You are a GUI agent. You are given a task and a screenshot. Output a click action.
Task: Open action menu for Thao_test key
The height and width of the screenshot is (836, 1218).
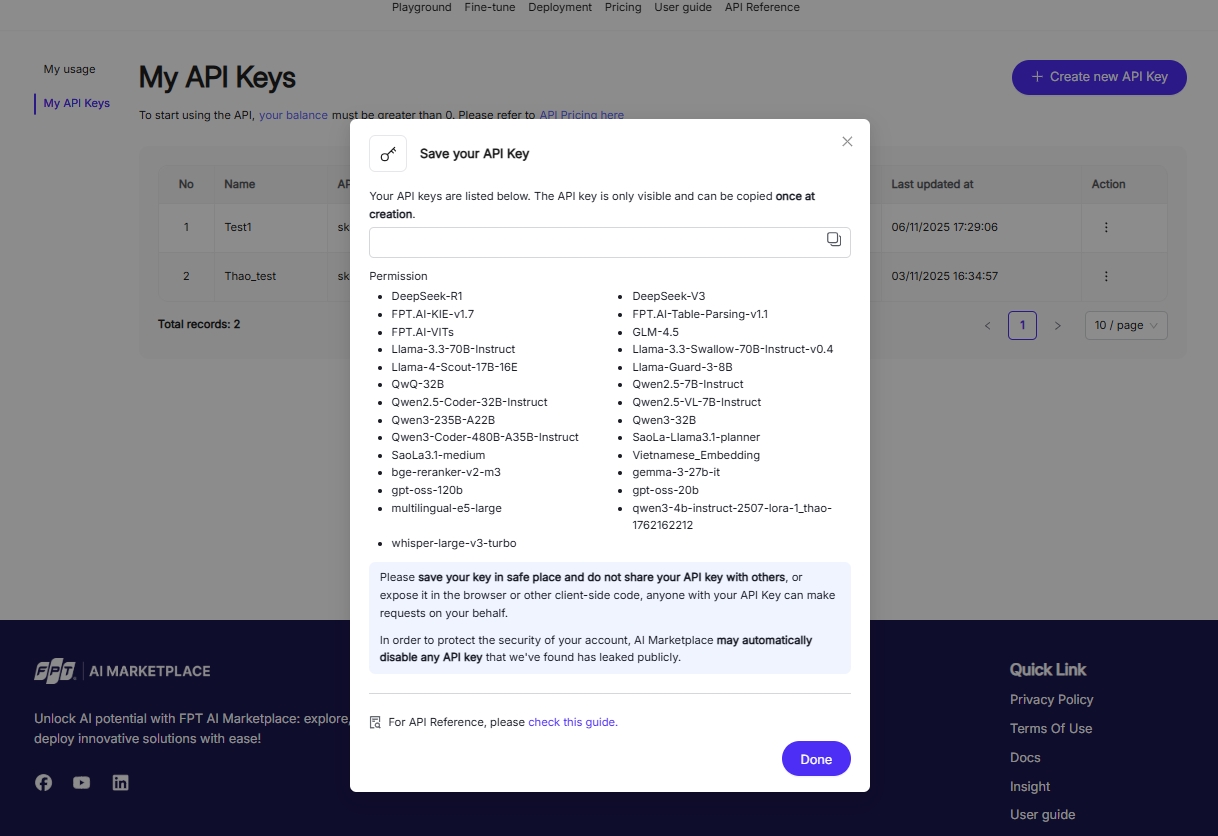pos(1106,276)
